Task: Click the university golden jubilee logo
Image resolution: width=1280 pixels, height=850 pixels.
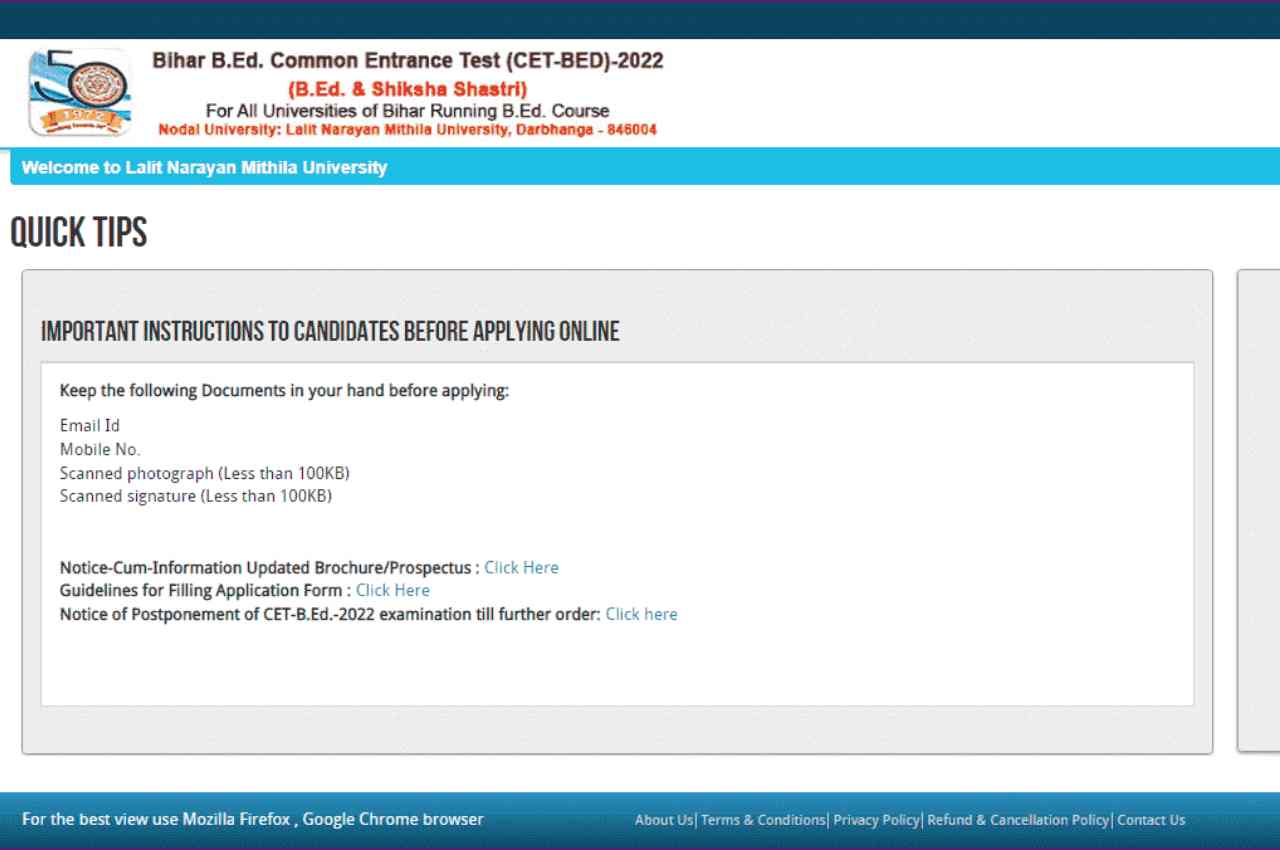Action: click(x=80, y=92)
